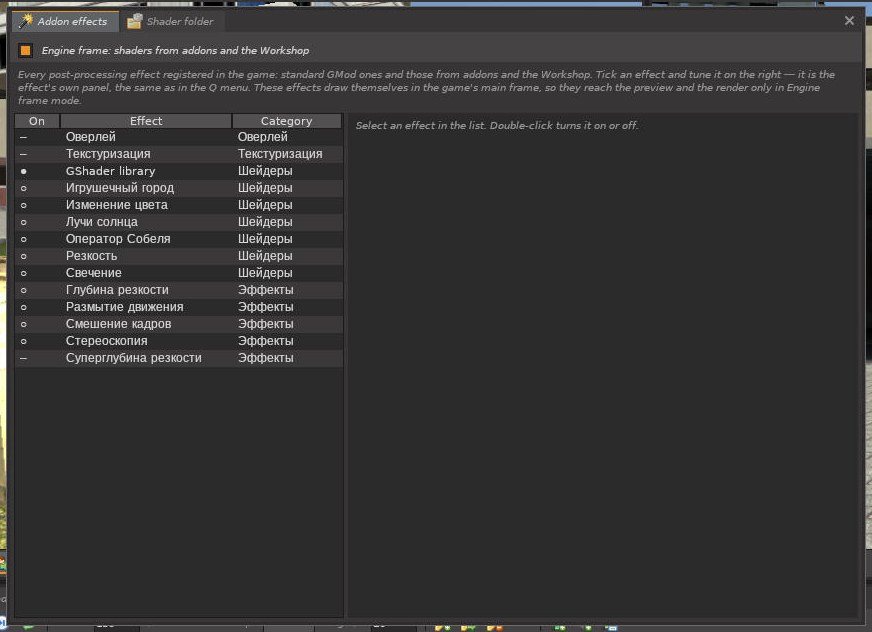This screenshot has width=872, height=632.
Task: Toggle the orange Engine frame checkbox
Action: click(x=26, y=51)
